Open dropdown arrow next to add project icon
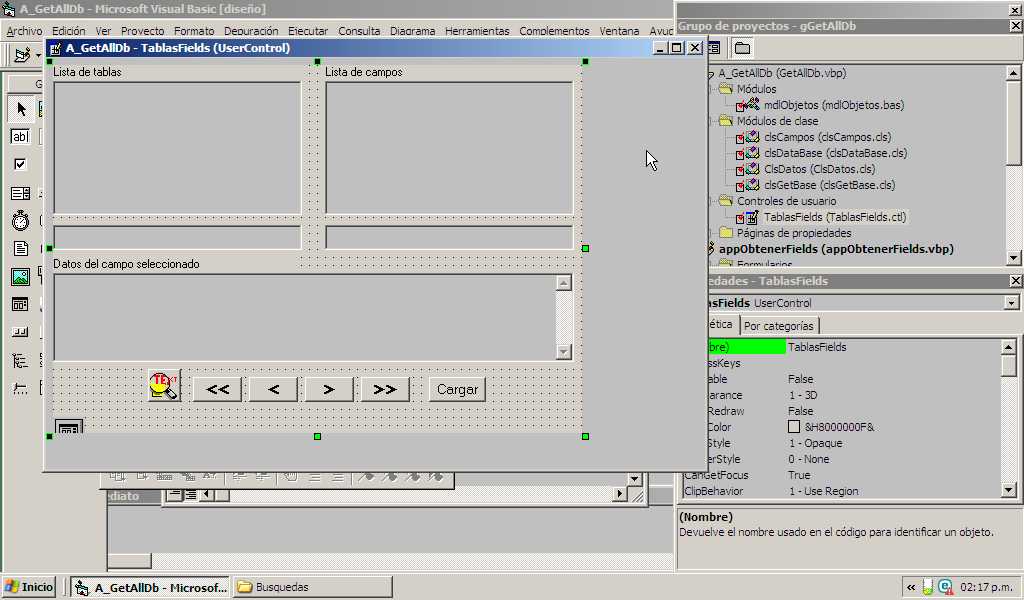 39,55
